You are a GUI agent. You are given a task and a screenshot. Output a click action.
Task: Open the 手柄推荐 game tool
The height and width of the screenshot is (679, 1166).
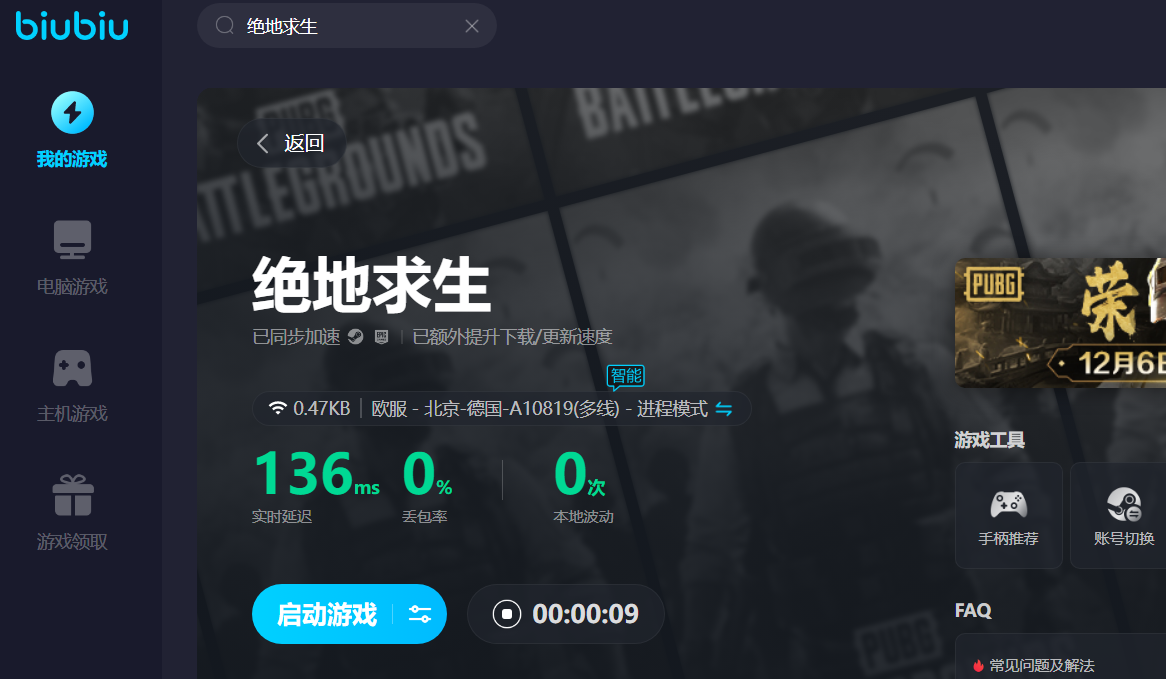click(x=1008, y=515)
